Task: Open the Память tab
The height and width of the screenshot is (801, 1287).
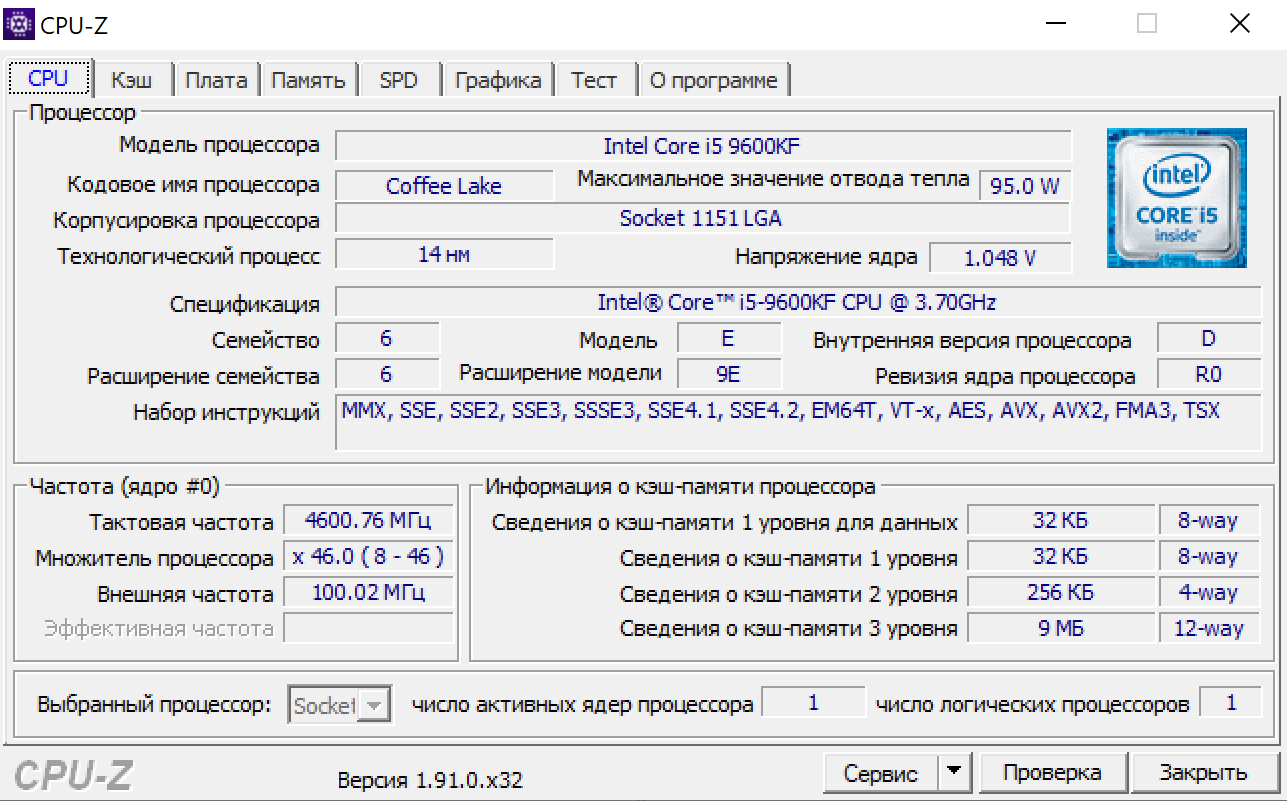Action: pos(308,80)
